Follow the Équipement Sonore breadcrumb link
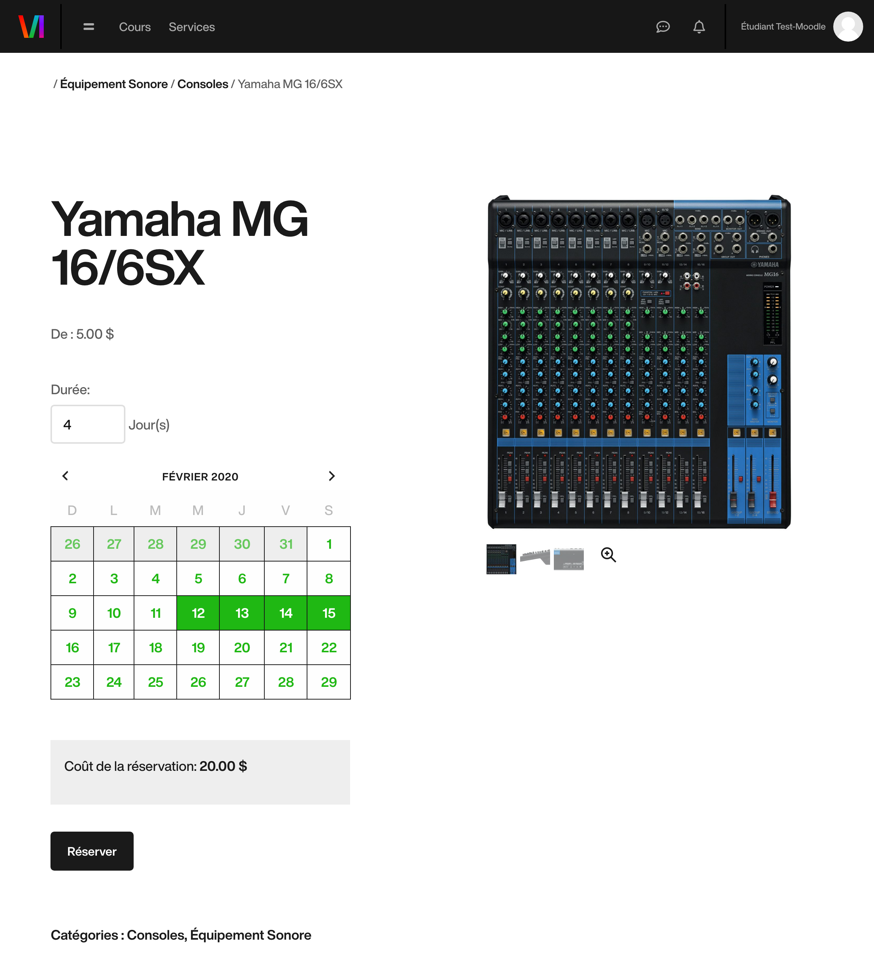 (114, 84)
